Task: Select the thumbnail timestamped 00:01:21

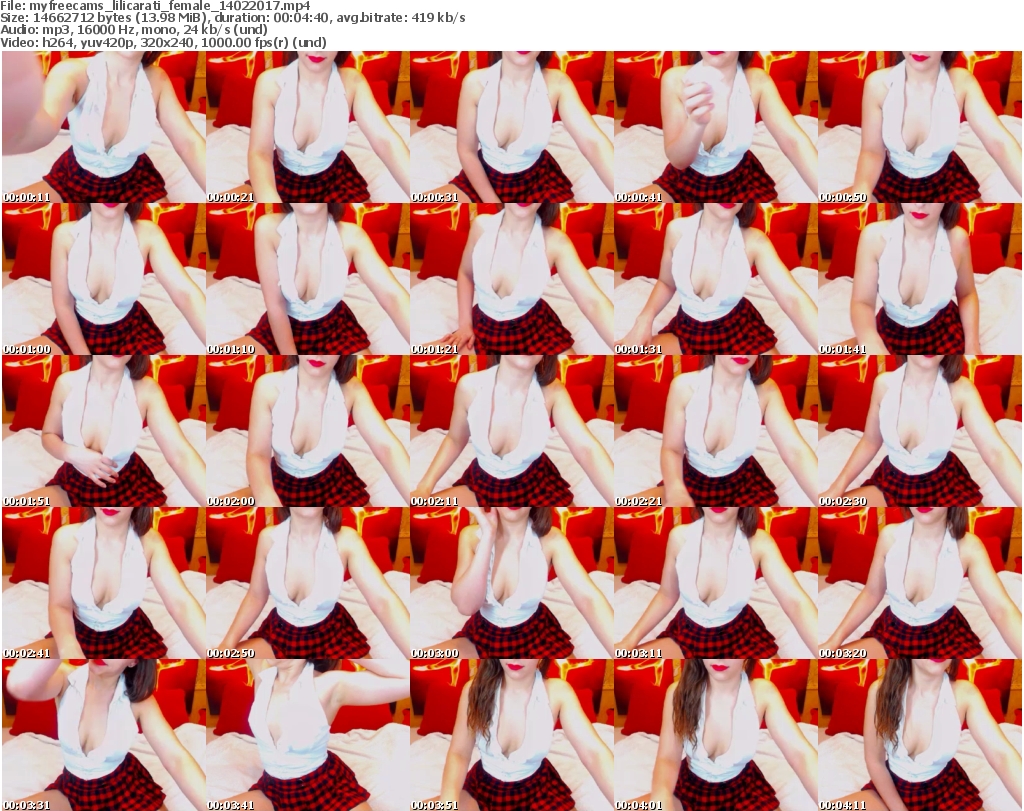Action: (x=512, y=279)
